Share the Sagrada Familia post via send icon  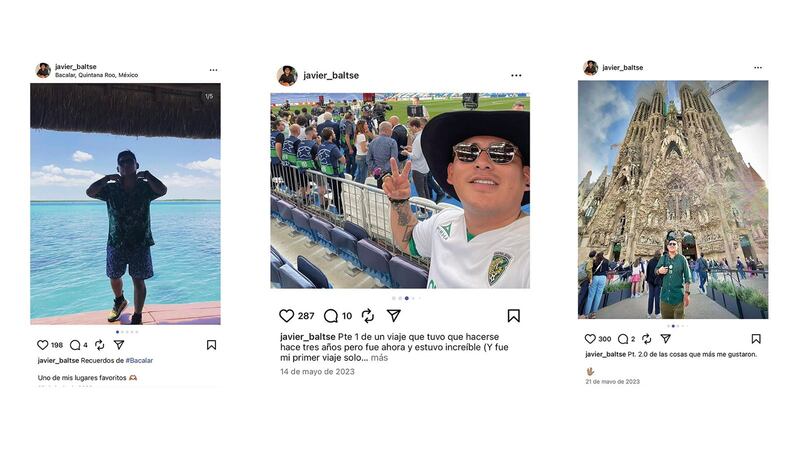pos(665,338)
